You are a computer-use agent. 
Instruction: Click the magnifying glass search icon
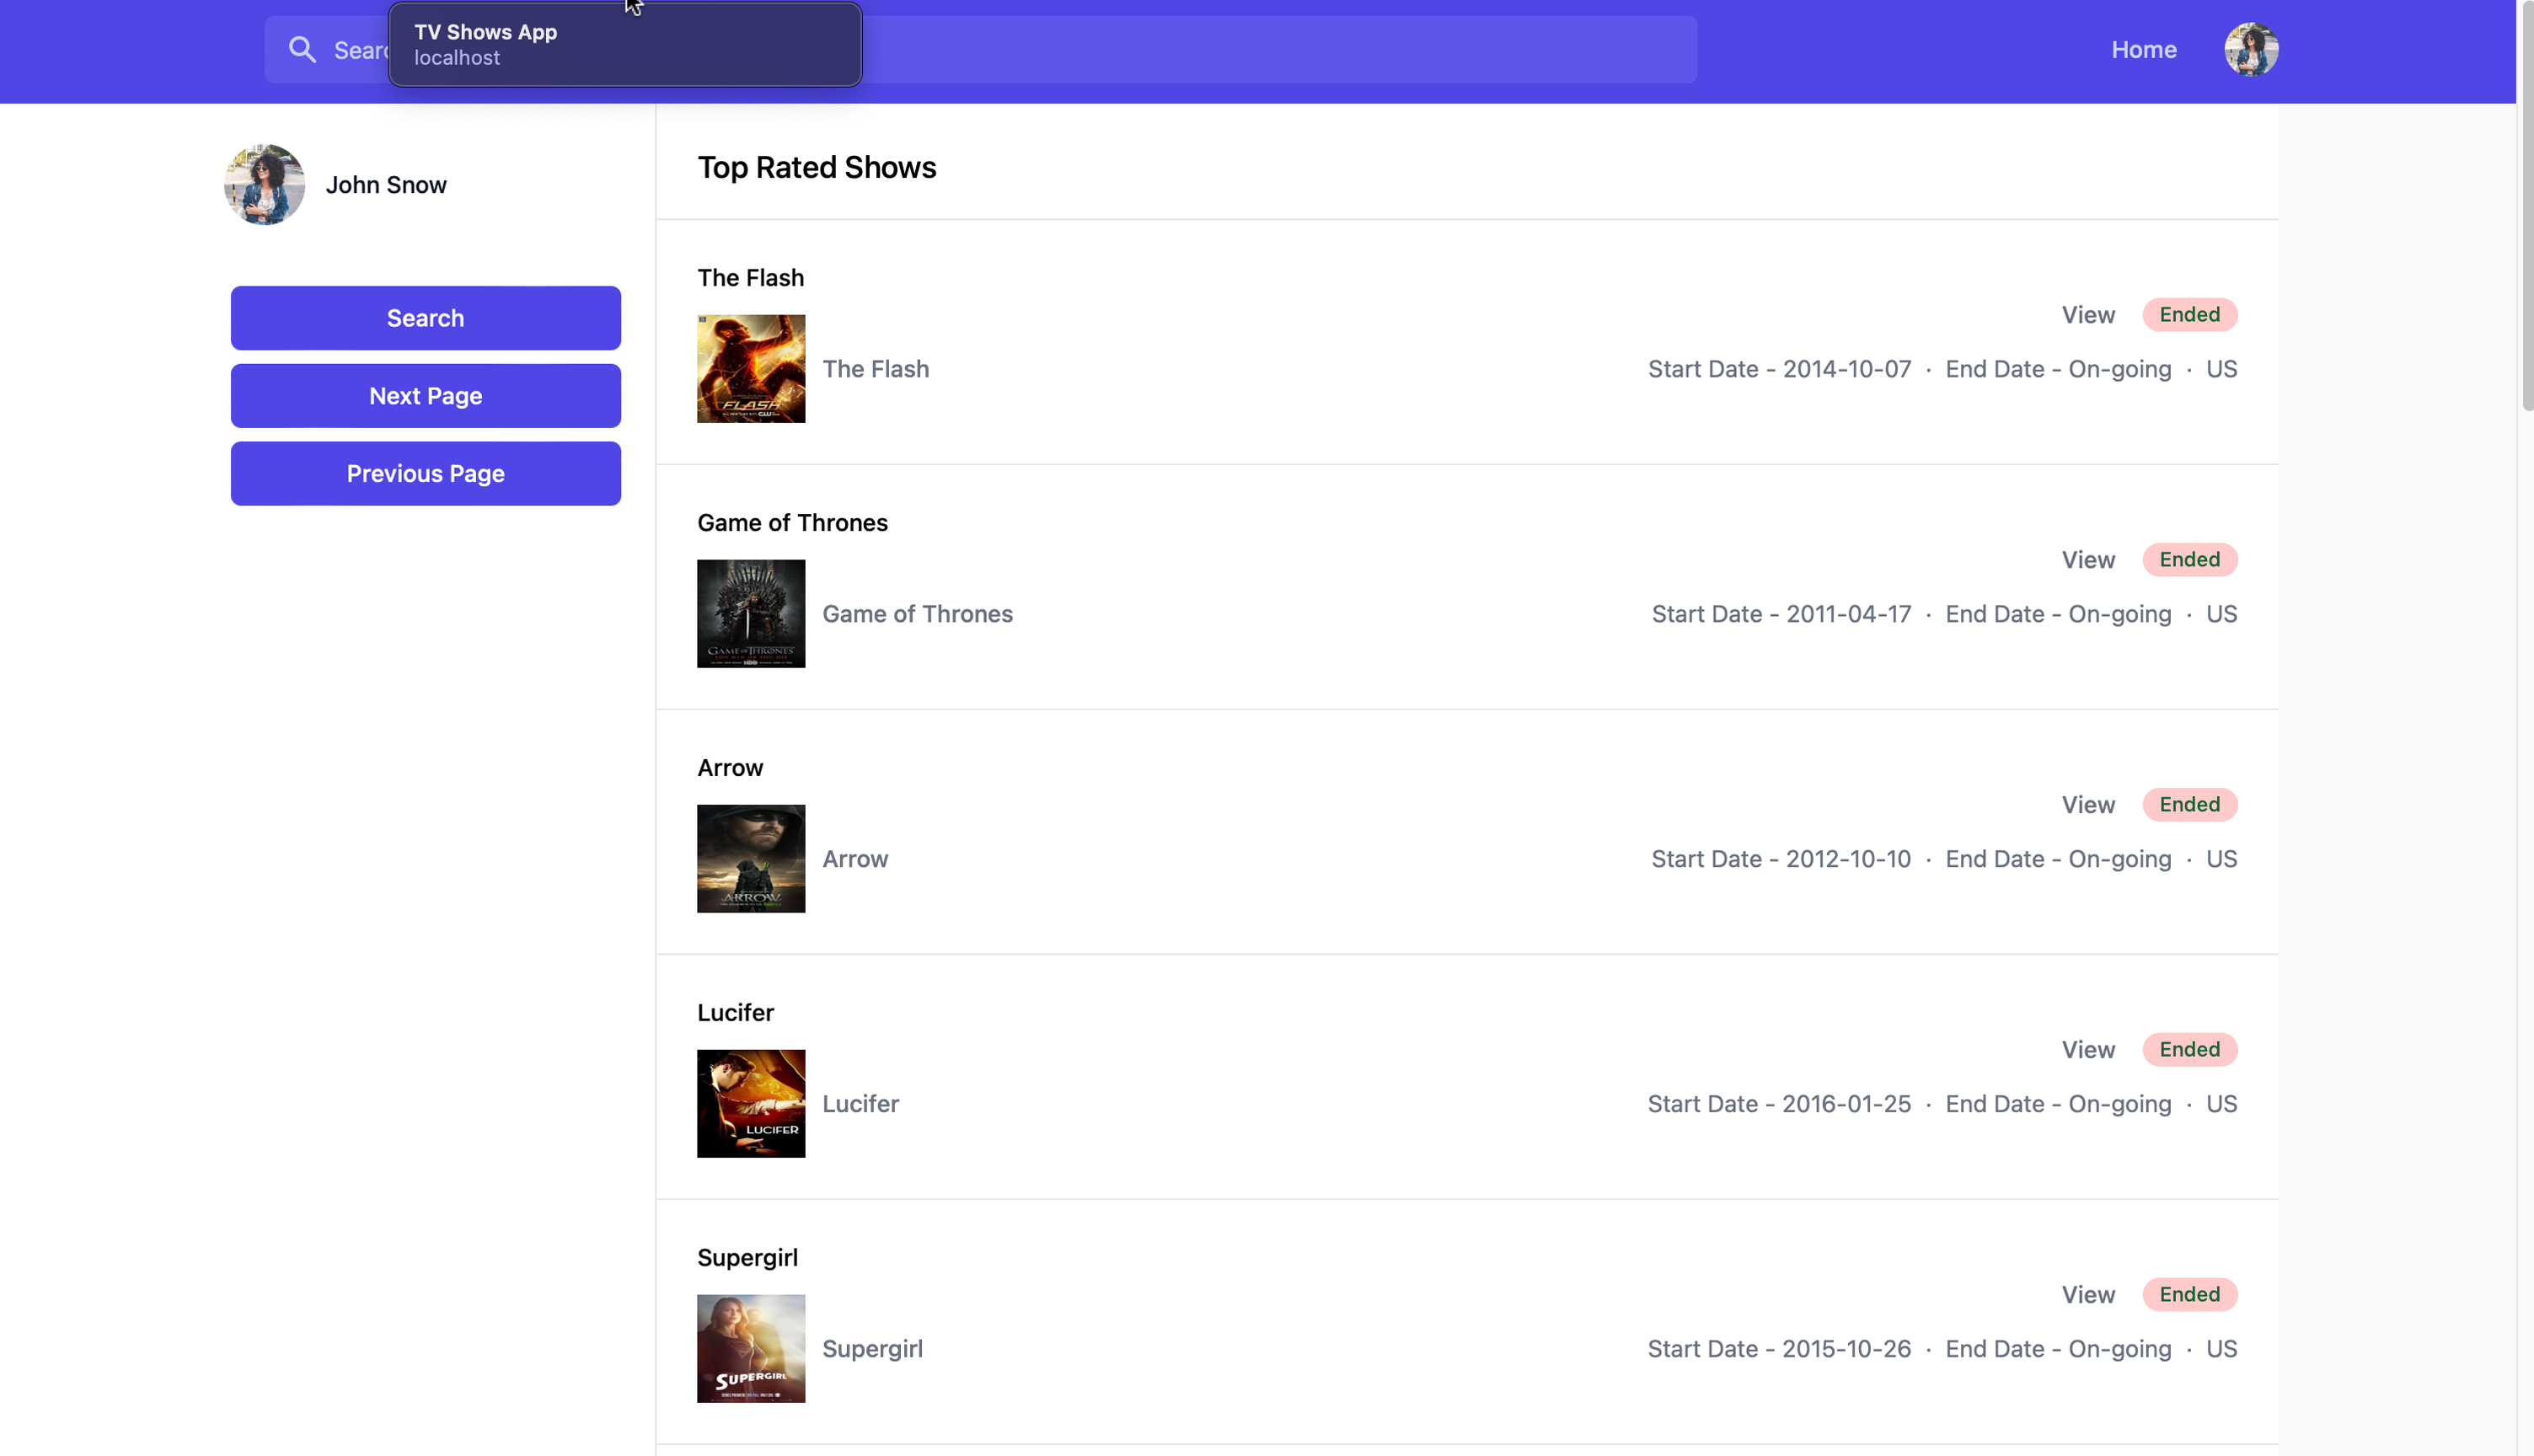[302, 50]
